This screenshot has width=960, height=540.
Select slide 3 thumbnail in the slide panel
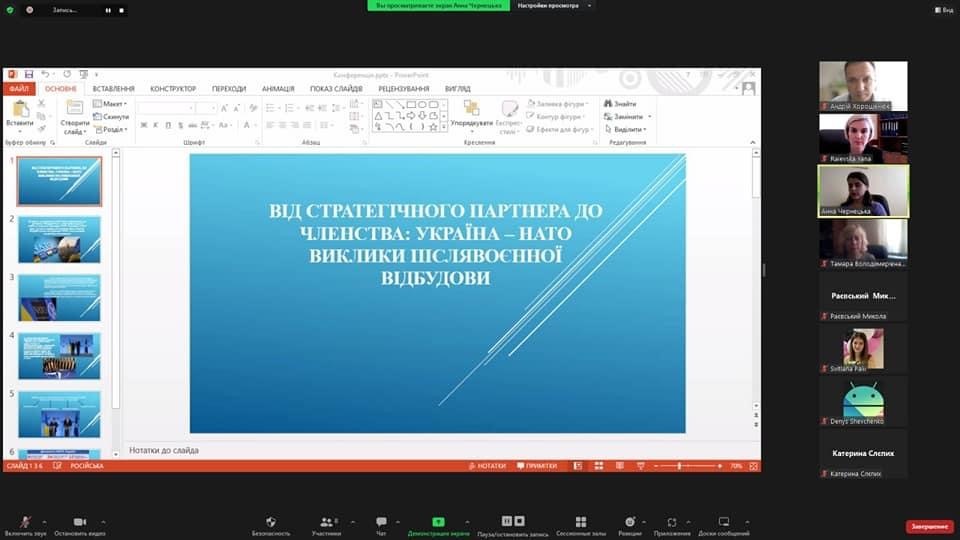click(x=59, y=297)
